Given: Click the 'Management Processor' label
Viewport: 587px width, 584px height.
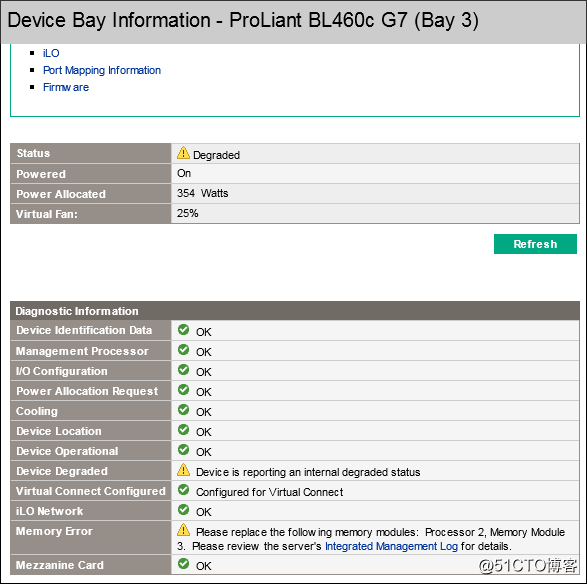Looking at the screenshot, I should (82, 351).
